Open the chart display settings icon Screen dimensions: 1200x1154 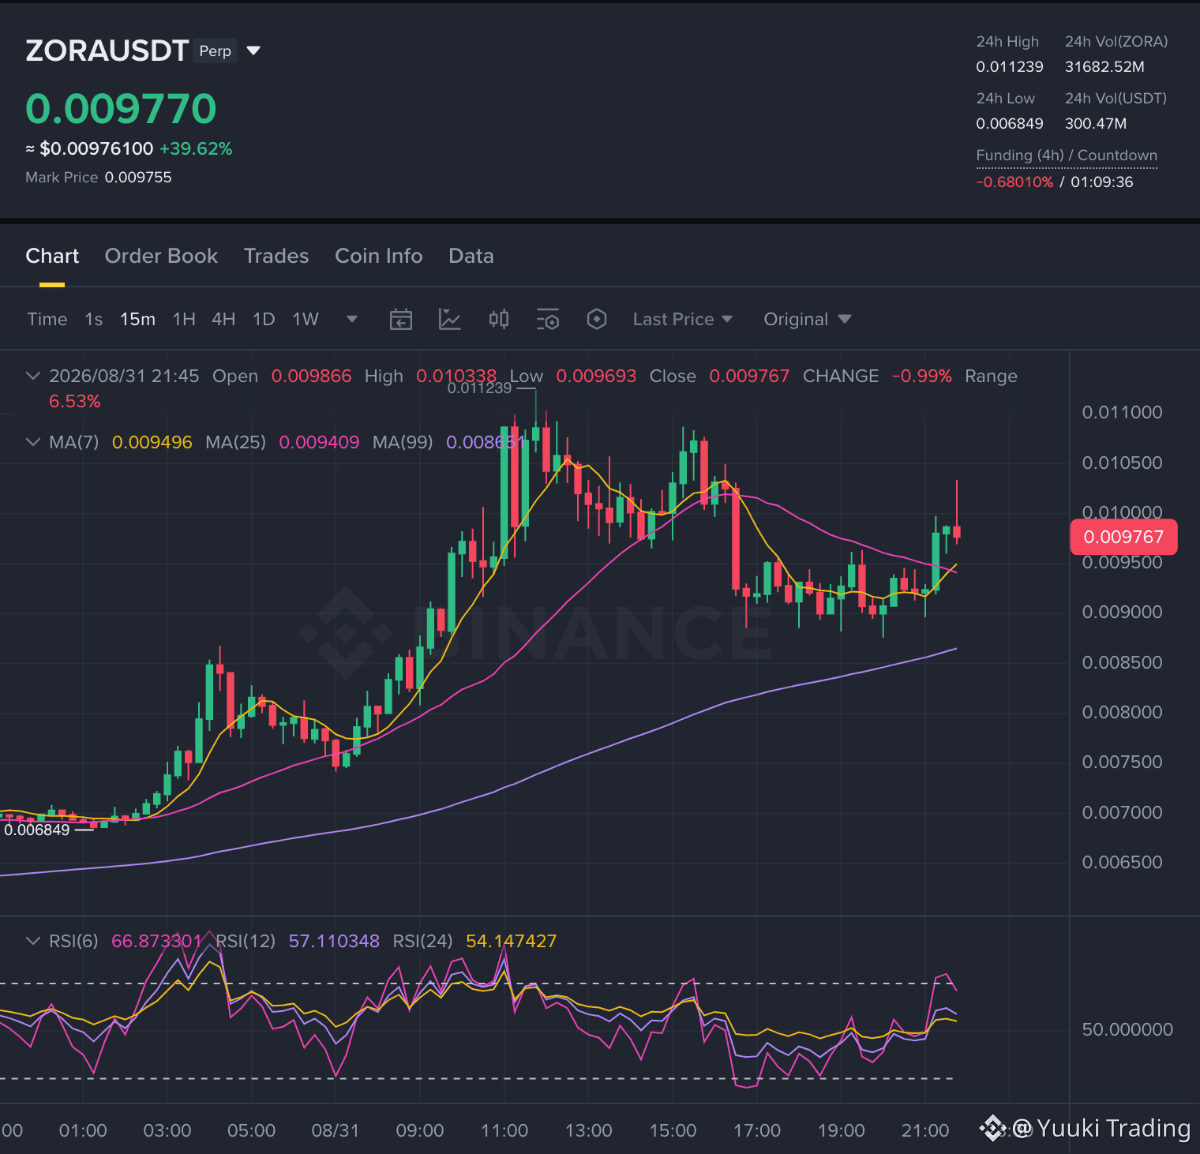(548, 319)
